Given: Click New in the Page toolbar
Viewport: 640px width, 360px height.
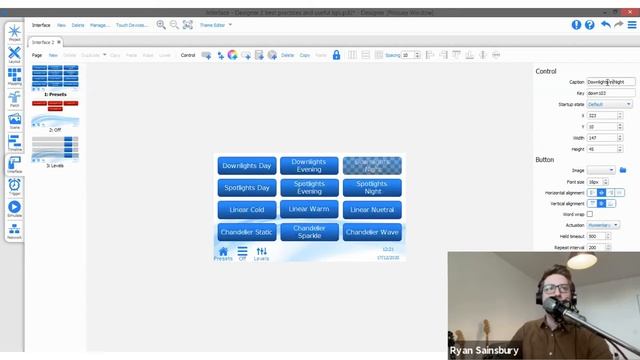Looking at the screenshot, I should click(x=53, y=55).
